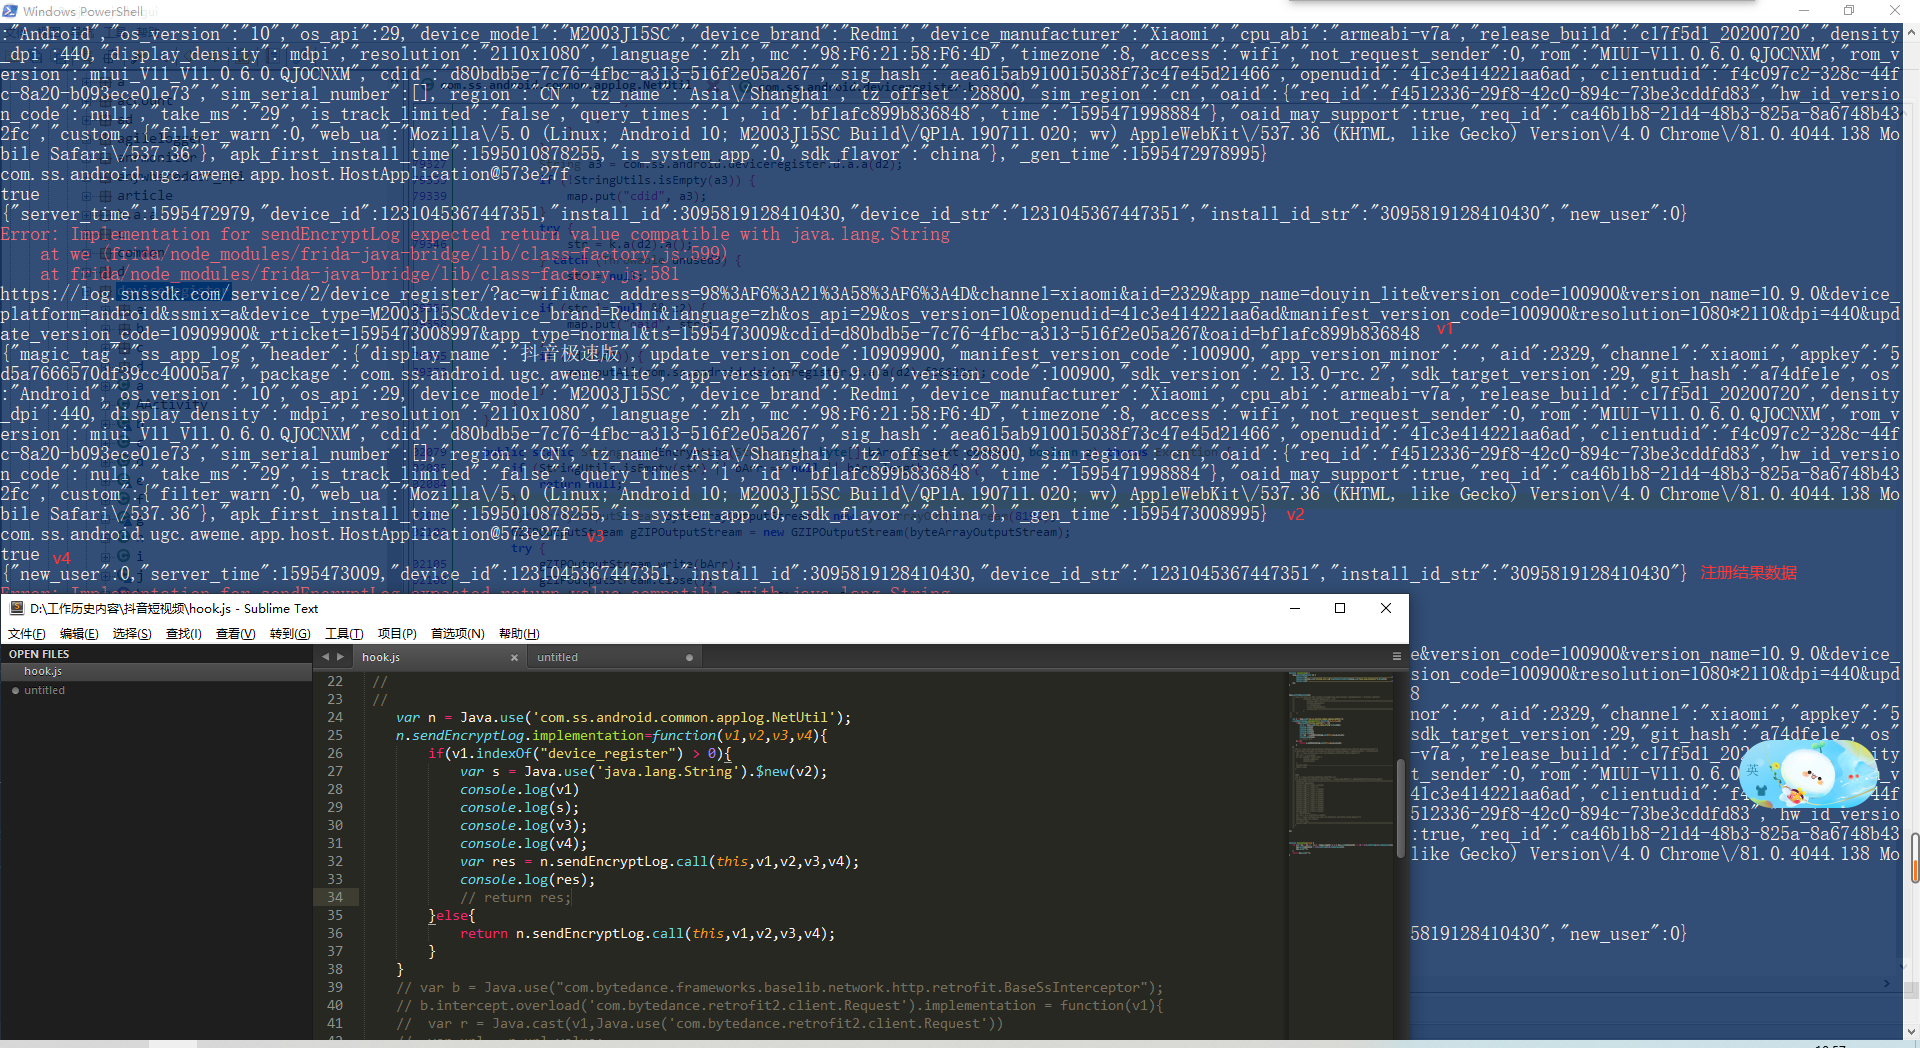Click console.log(v1) on line 28
Viewport: 1920px width, 1048px height.
click(x=519, y=790)
